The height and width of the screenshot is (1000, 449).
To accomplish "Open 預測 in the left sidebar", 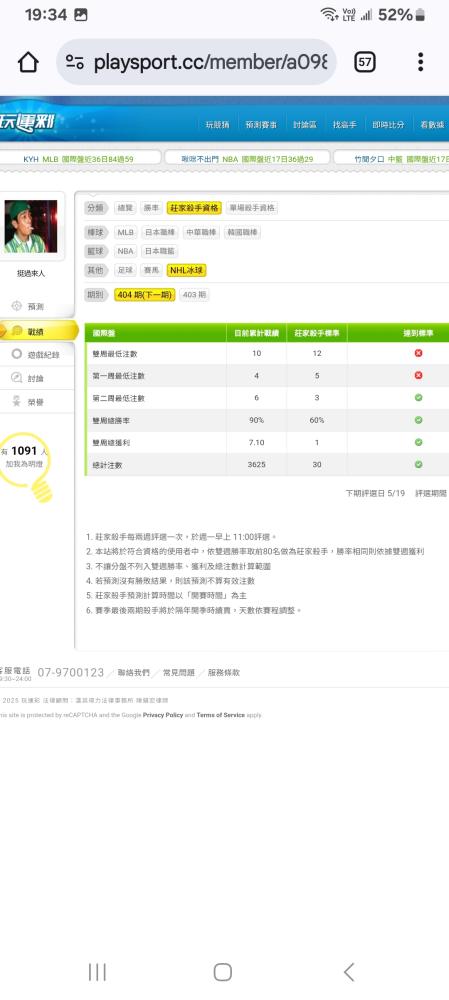I will pos(36,307).
